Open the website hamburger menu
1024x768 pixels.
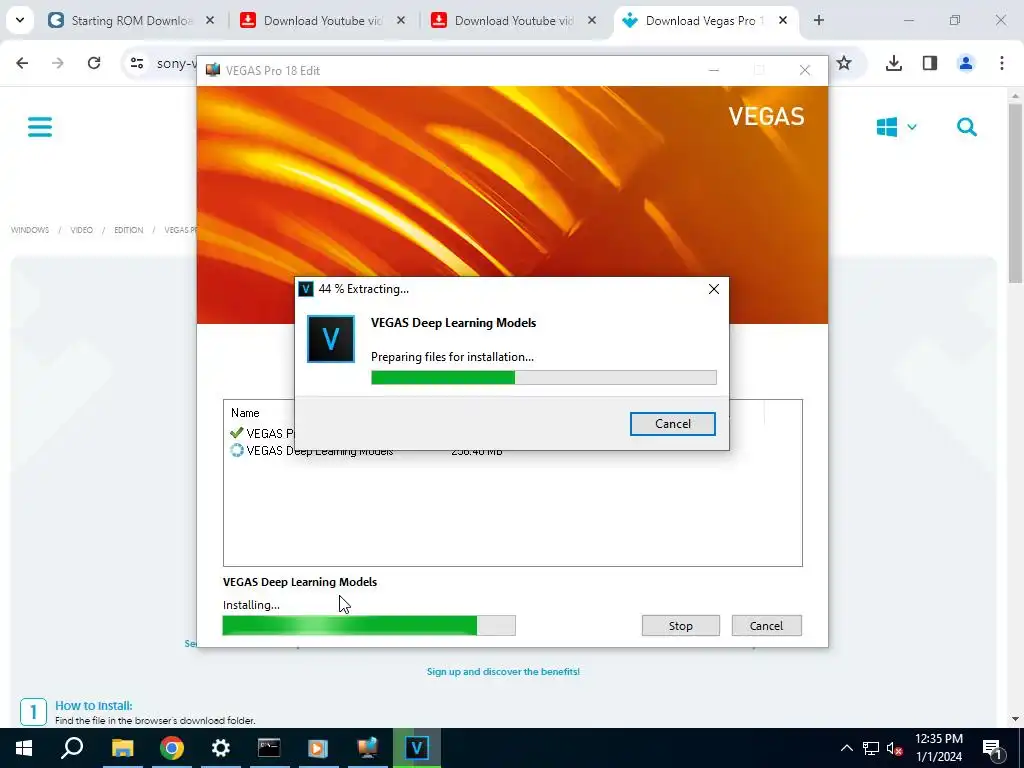click(40, 127)
